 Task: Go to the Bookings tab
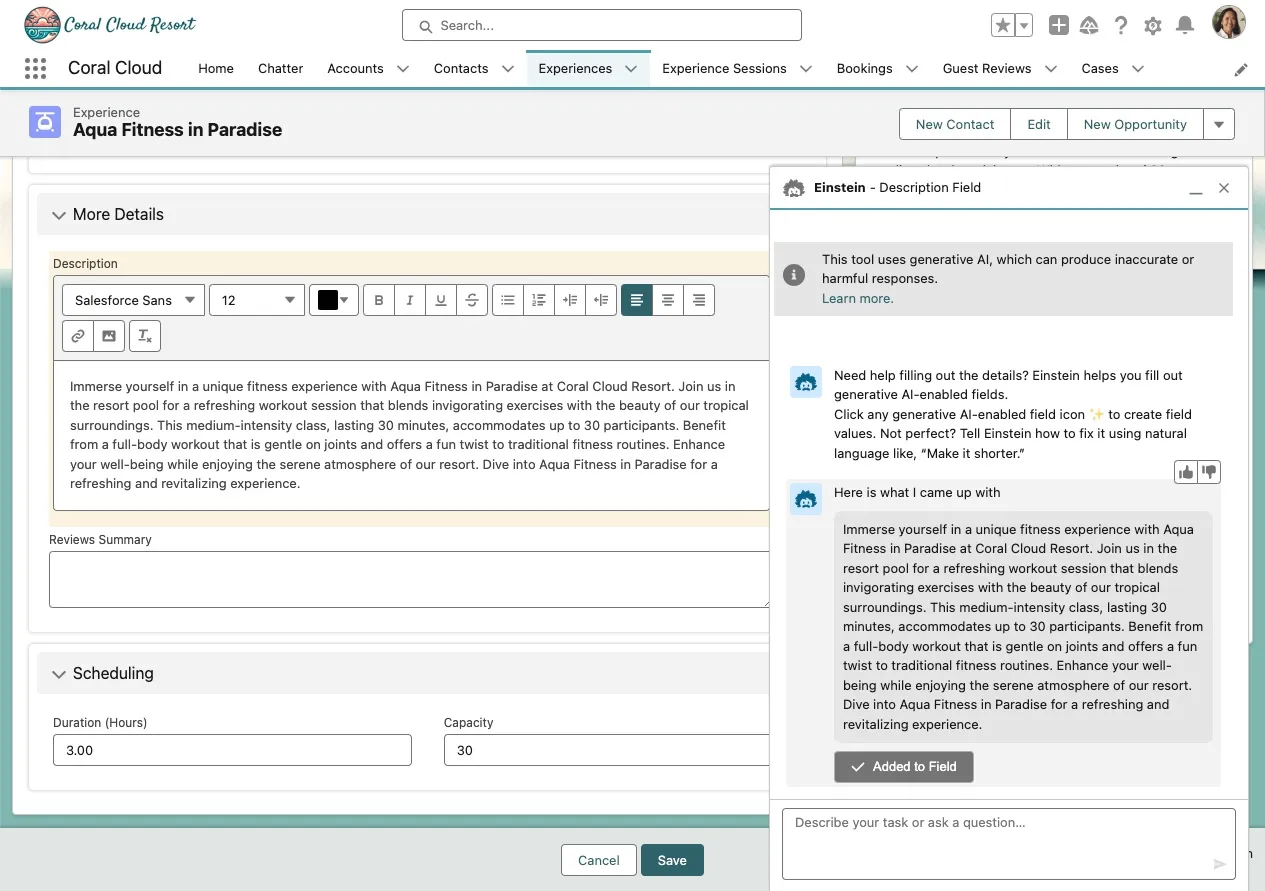[x=864, y=68]
